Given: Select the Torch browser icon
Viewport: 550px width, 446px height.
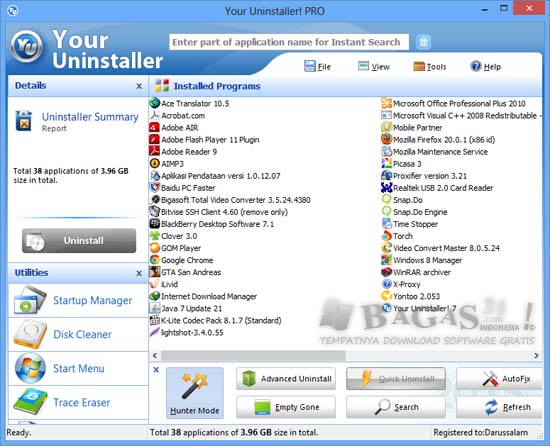Looking at the screenshot, I should 387,236.
